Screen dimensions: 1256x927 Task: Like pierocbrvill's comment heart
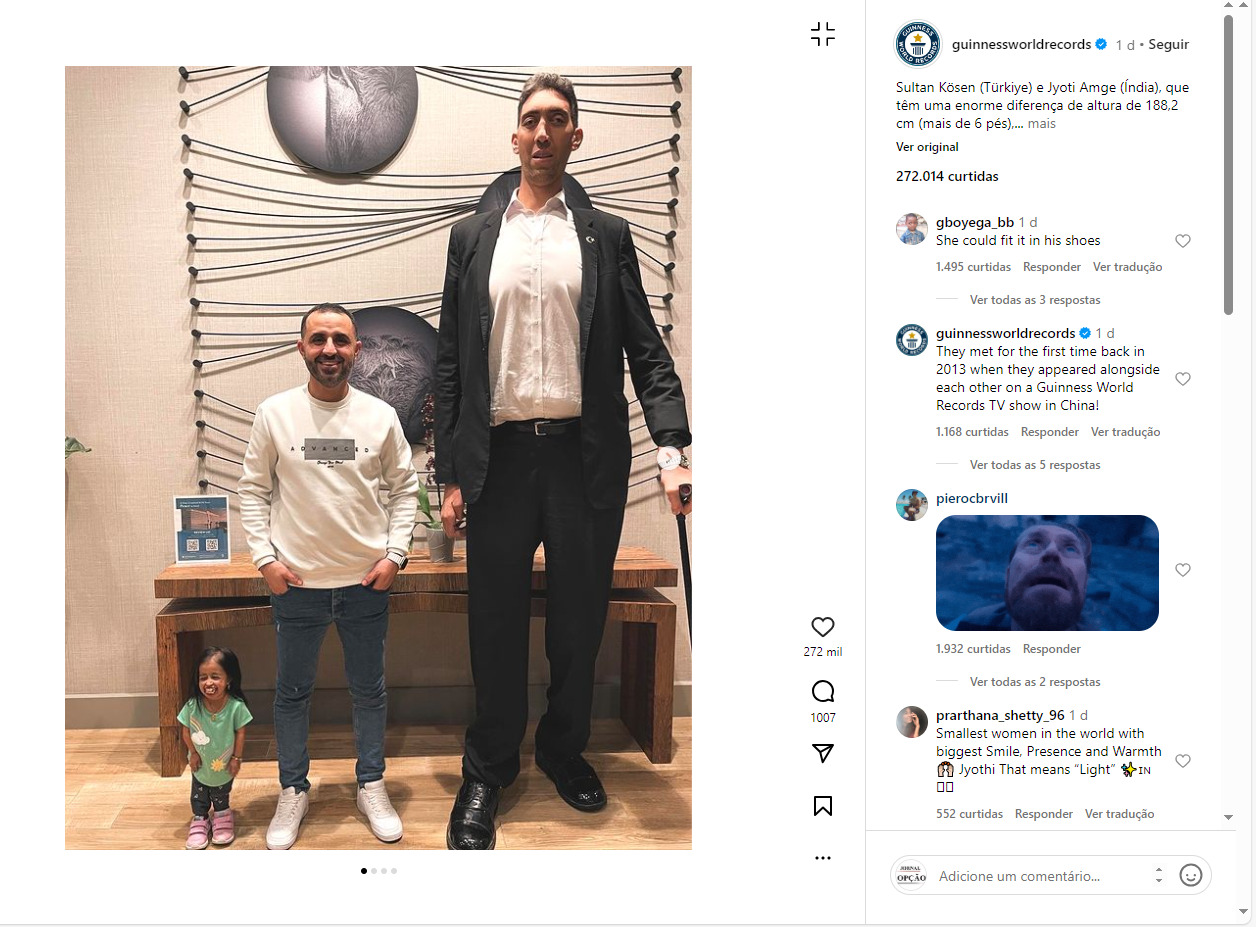(x=1182, y=570)
